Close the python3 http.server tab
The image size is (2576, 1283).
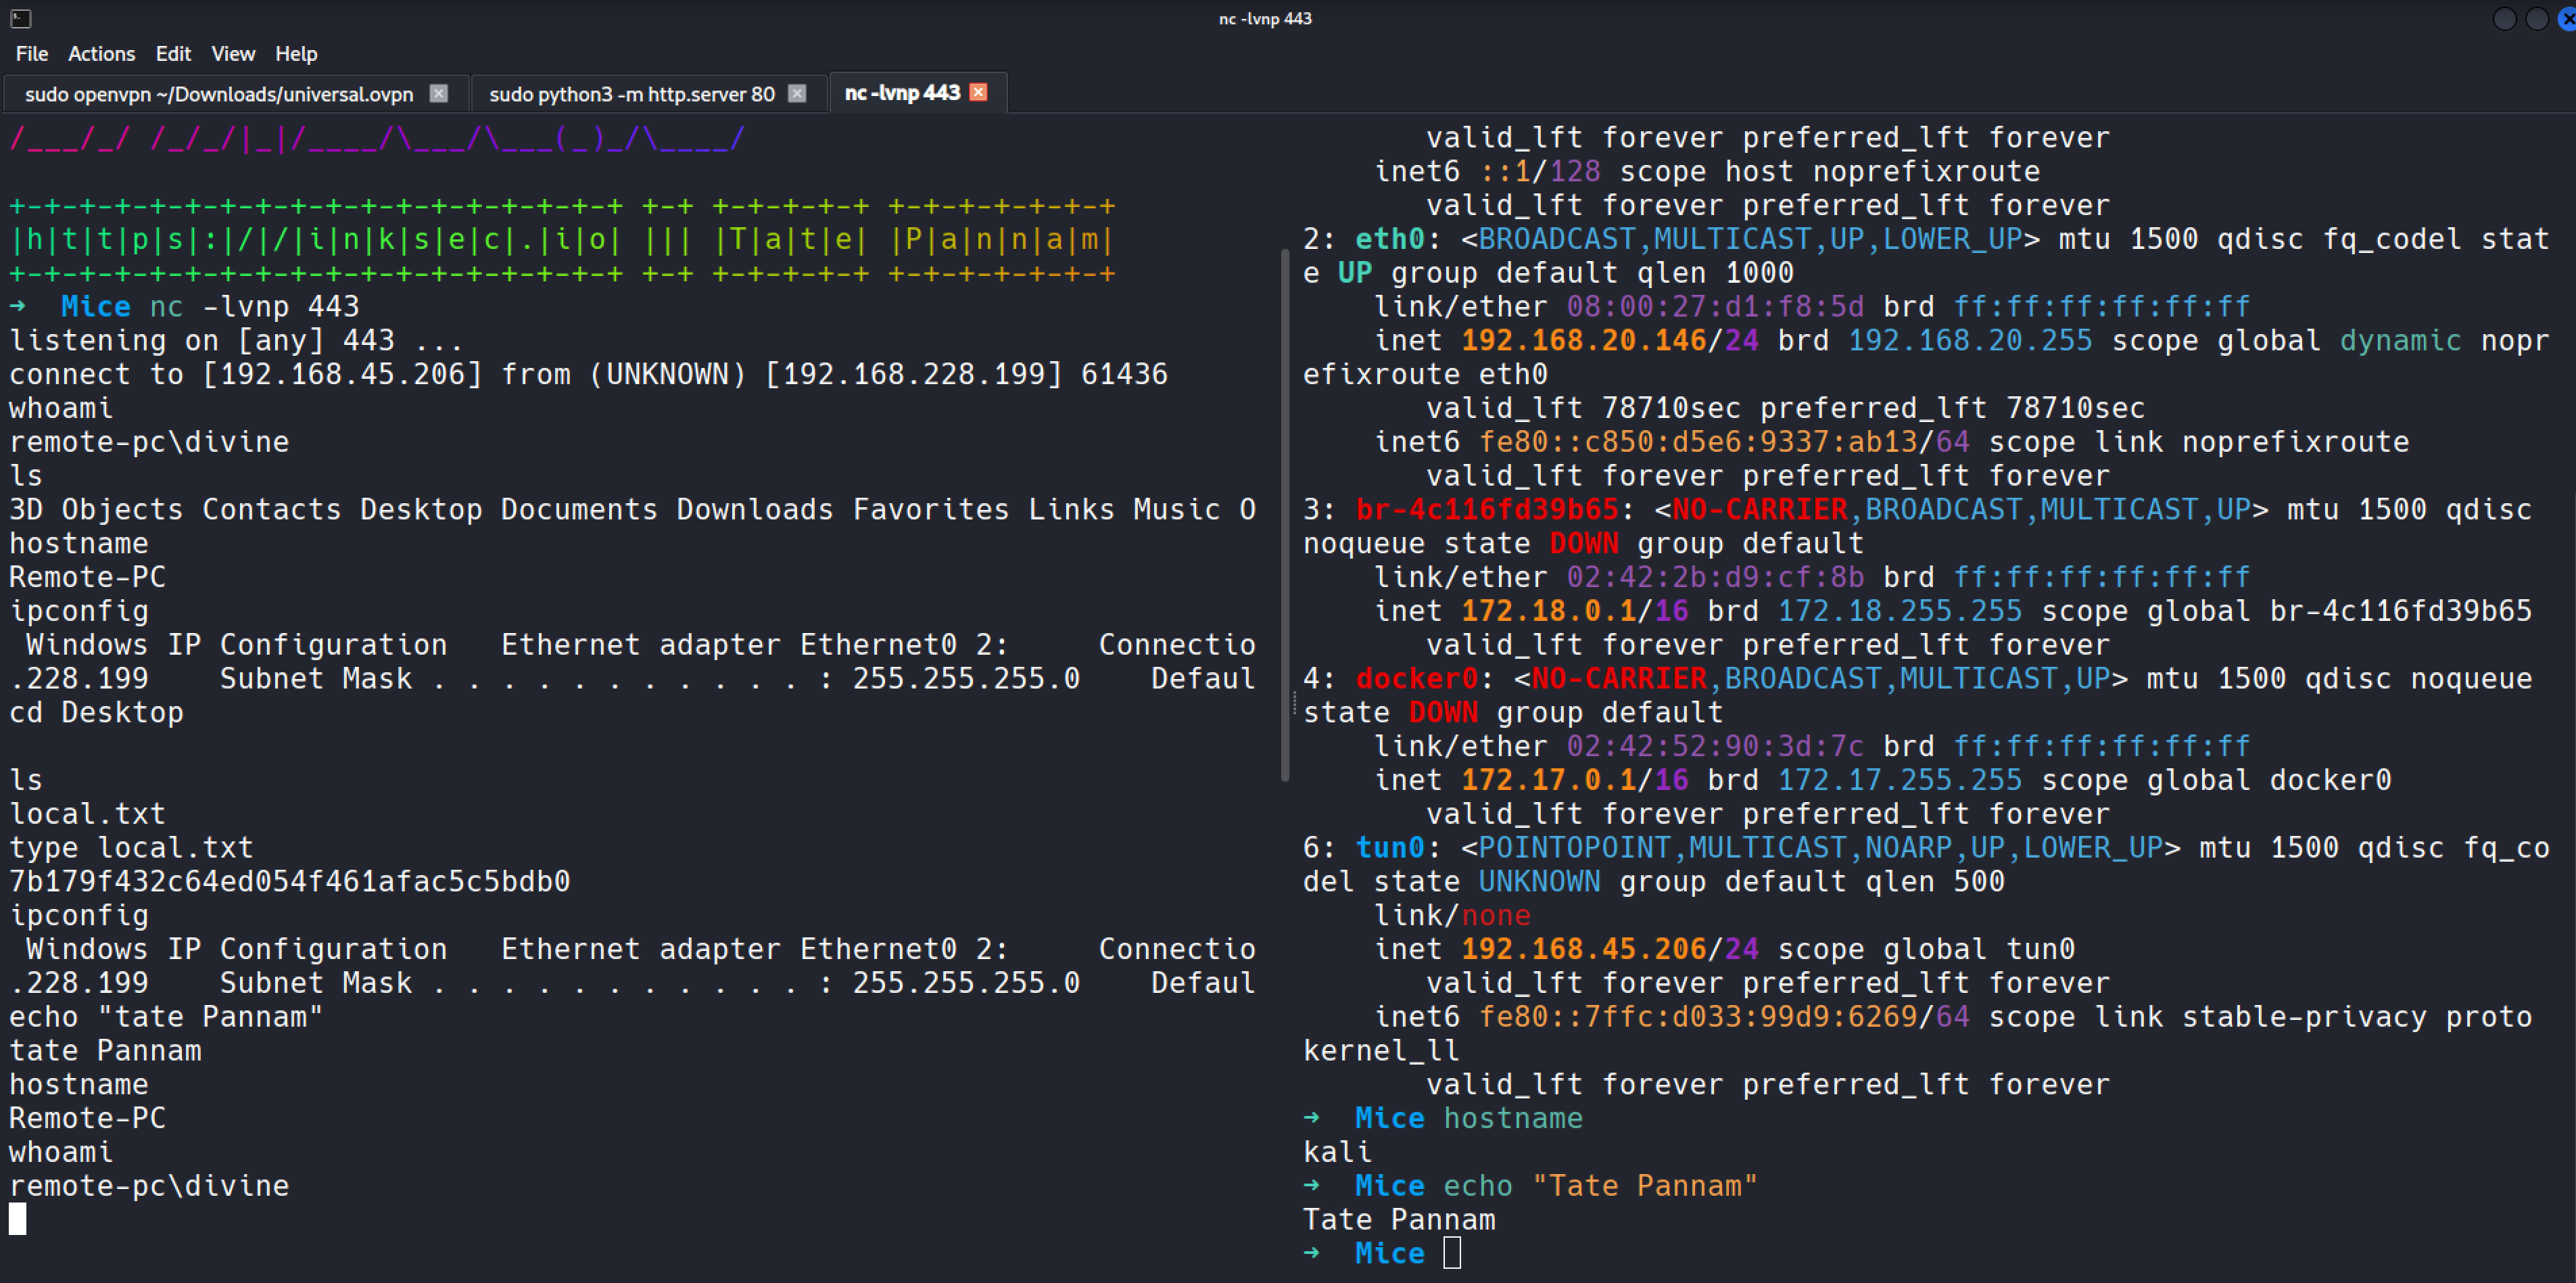tap(797, 93)
